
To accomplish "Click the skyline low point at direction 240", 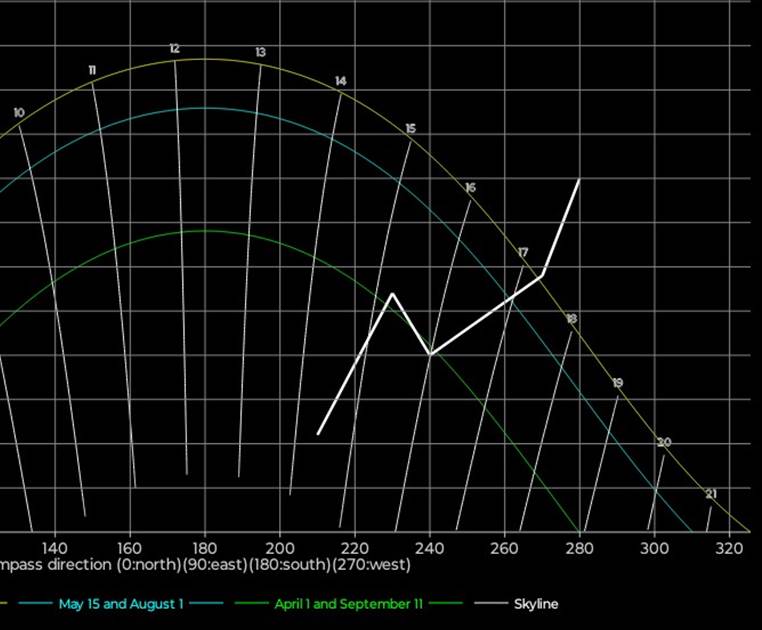I will [430, 355].
